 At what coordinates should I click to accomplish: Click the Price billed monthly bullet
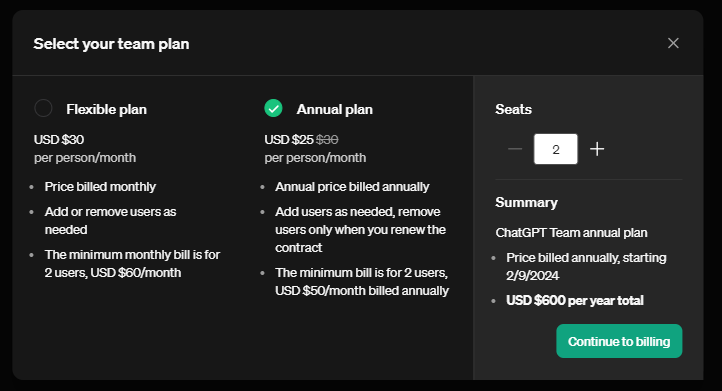[x=100, y=187]
